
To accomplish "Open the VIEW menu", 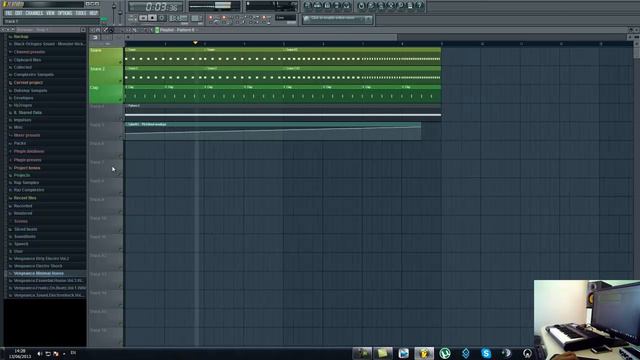I will [x=50, y=13].
